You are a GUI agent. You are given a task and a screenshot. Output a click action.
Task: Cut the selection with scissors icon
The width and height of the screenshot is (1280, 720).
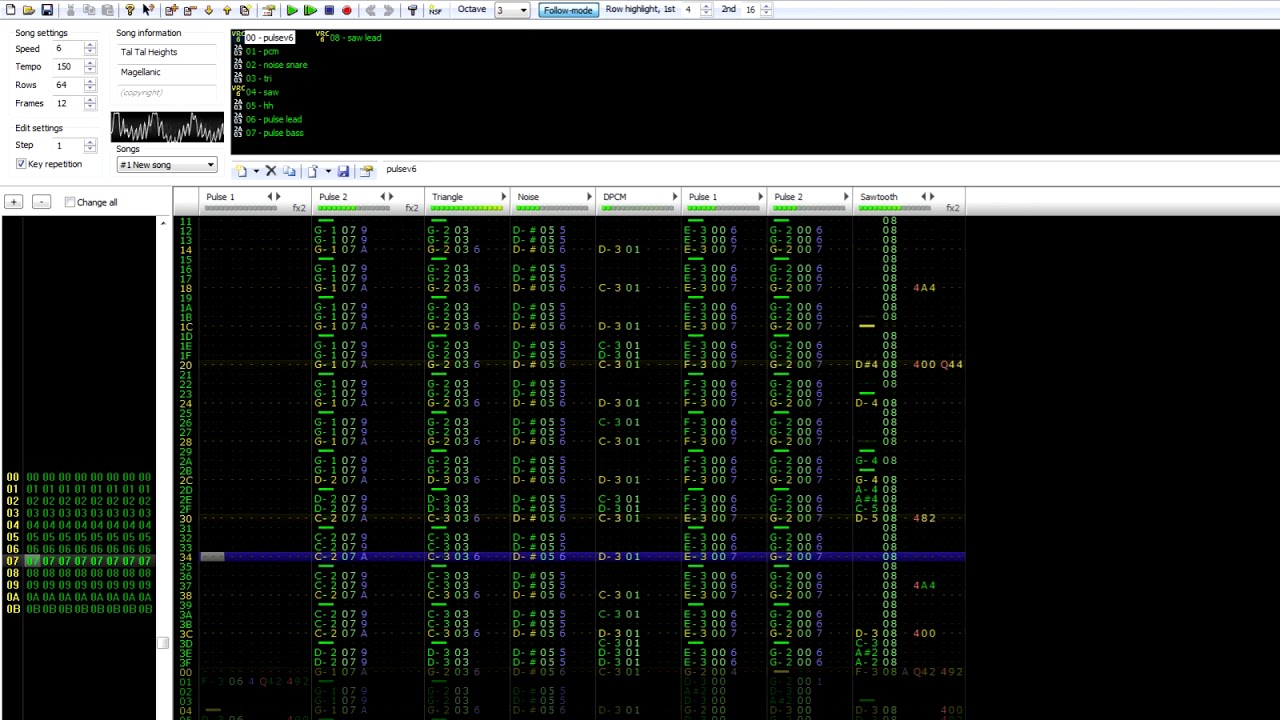click(x=70, y=10)
